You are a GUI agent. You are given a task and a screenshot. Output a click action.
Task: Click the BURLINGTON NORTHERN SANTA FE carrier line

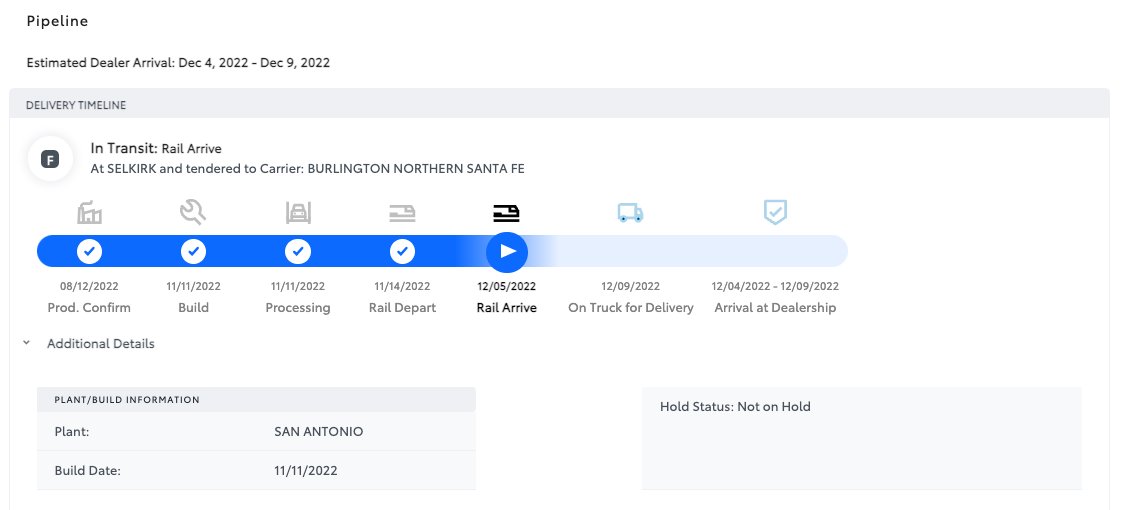click(x=308, y=169)
